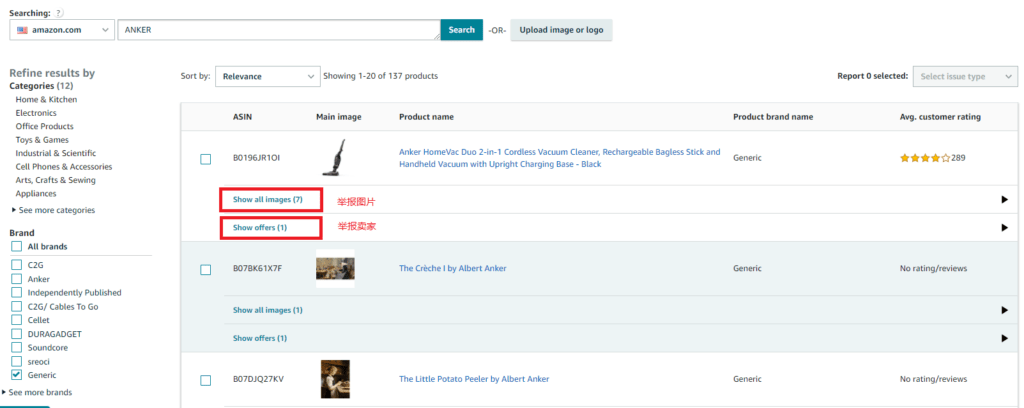Open the Anker HomeVac Duo product link
1024x408 pixels.
[x=560, y=158]
